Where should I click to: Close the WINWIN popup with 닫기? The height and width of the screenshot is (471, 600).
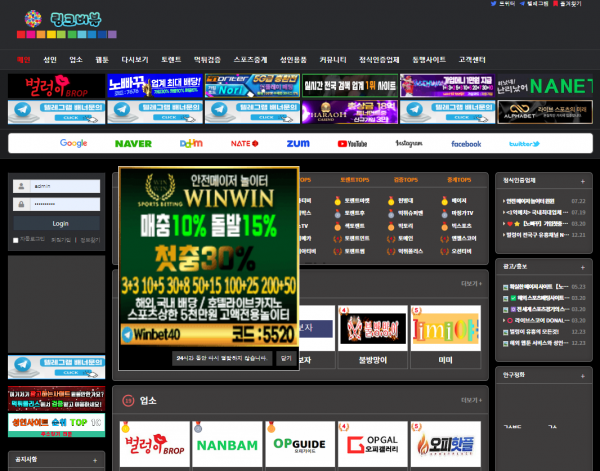pos(286,356)
